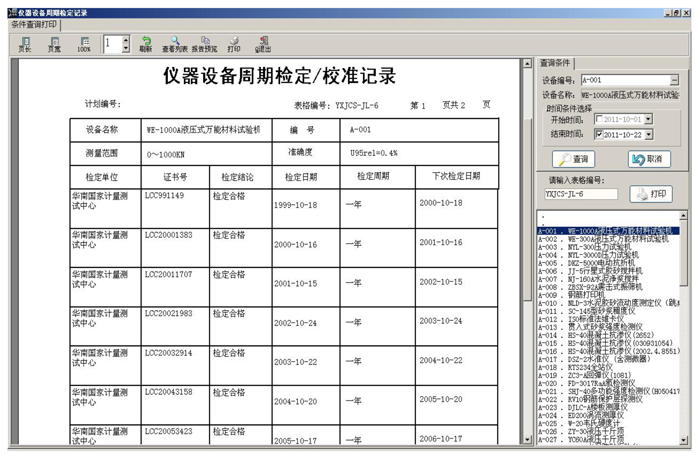The width and height of the screenshot is (700, 460).
Task: Open the 开始时间 date dropdown arrow
Action: point(648,119)
